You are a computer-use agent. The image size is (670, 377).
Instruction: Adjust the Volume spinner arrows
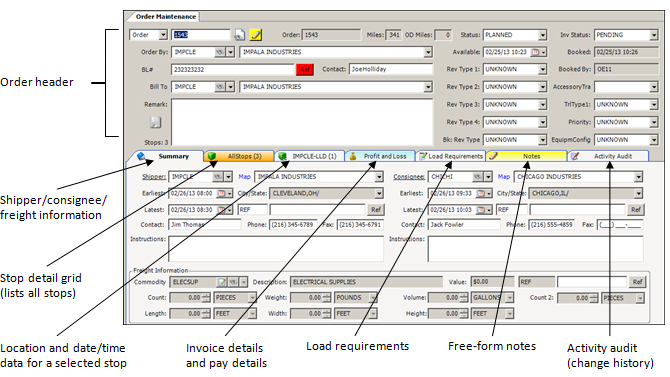[464, 297]
